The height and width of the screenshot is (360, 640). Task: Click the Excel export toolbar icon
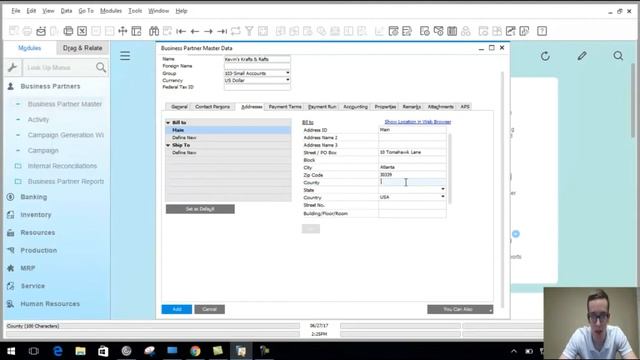pos(82,31)
